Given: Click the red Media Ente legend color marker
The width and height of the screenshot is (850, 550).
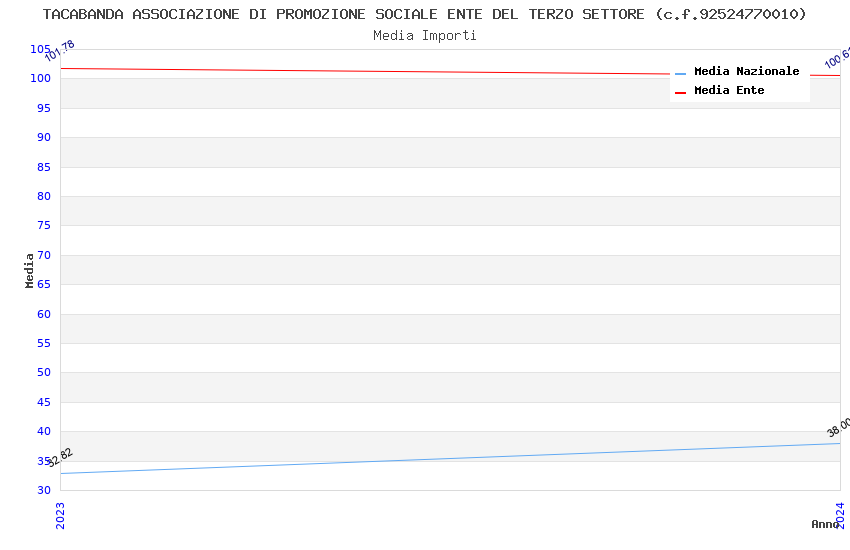Looking at the screenshot, I should click(x=680, y=93).
